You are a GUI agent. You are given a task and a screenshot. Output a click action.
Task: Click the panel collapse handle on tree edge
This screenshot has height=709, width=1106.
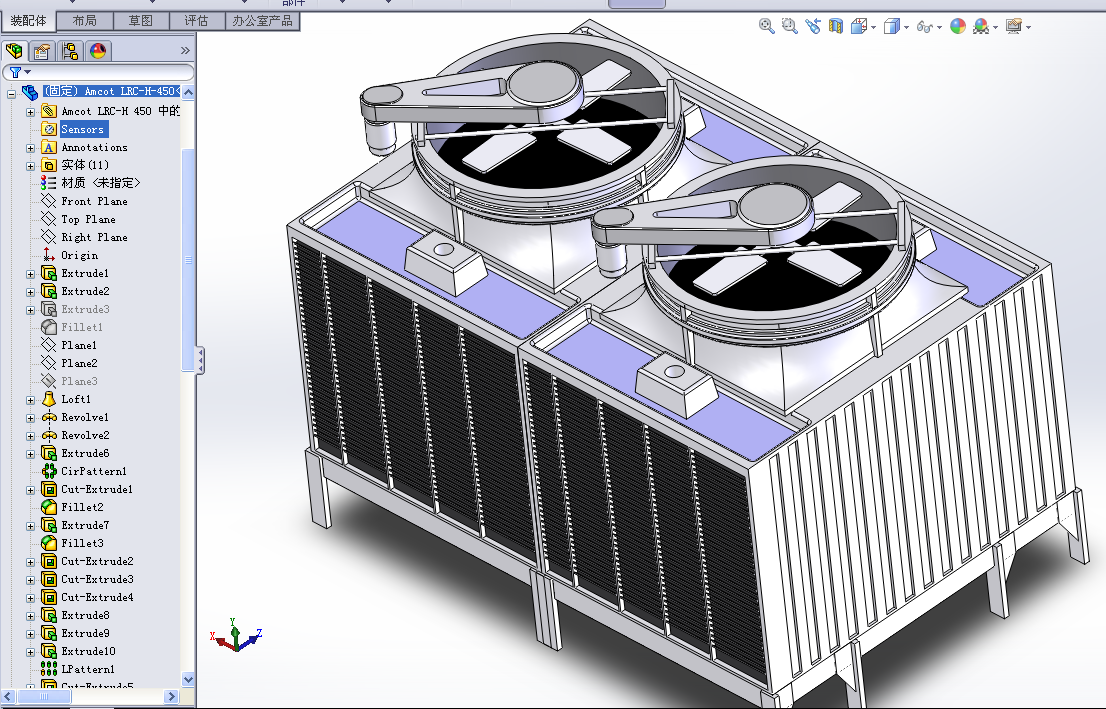pos(201,360)
